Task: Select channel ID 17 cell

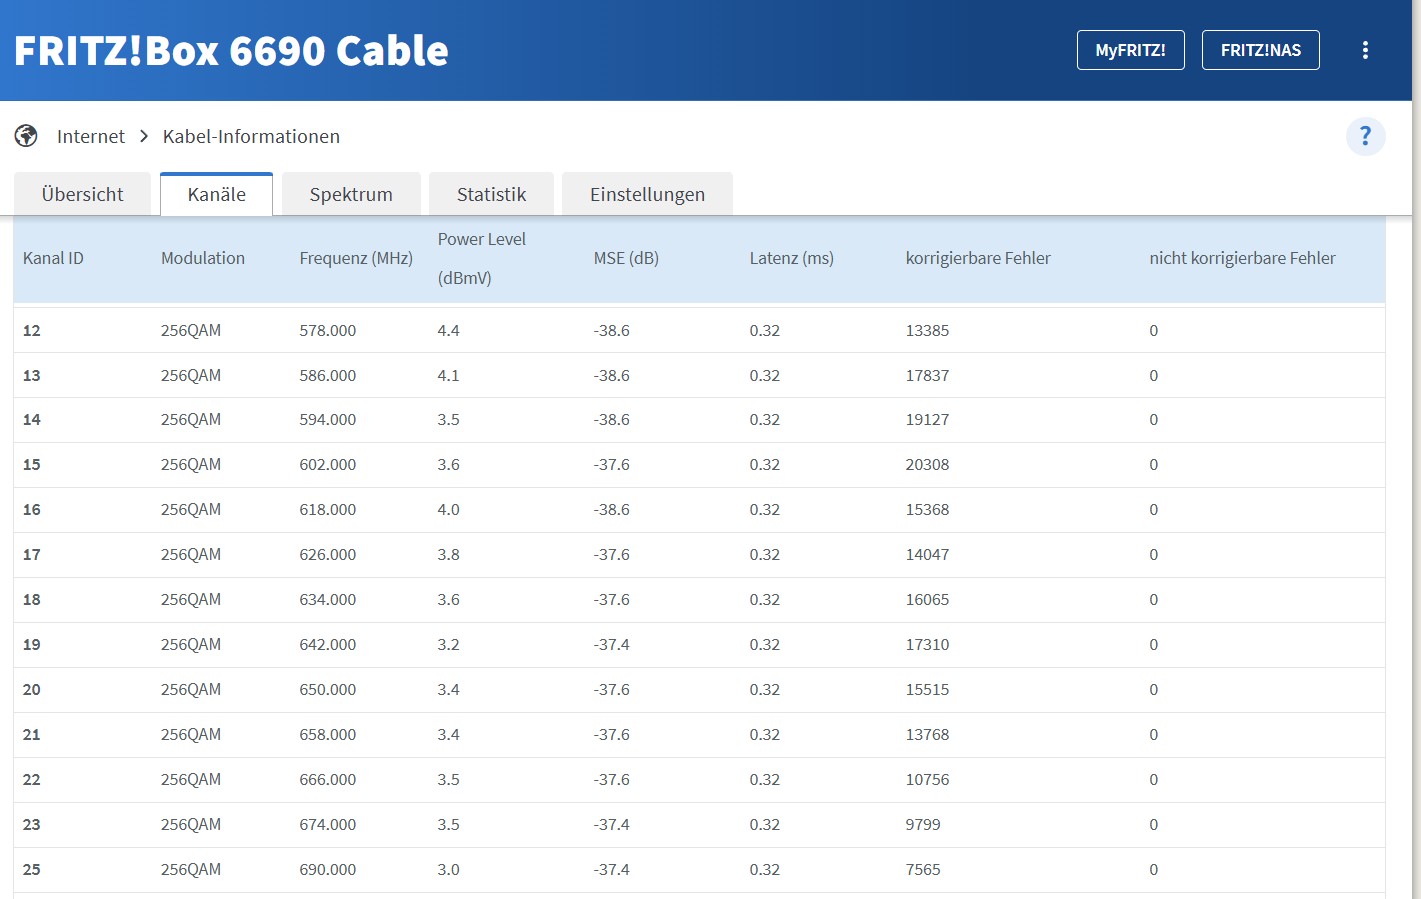Action: point(32,555)
